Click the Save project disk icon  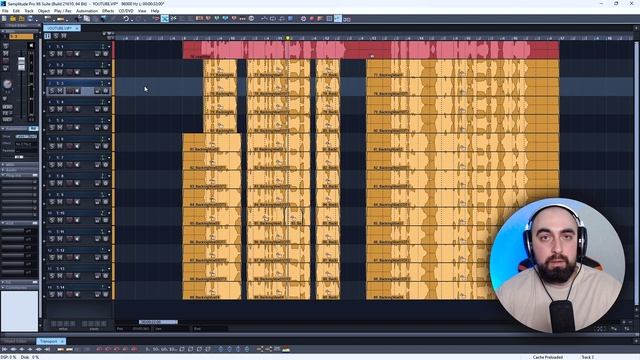[x=30, y=19]
